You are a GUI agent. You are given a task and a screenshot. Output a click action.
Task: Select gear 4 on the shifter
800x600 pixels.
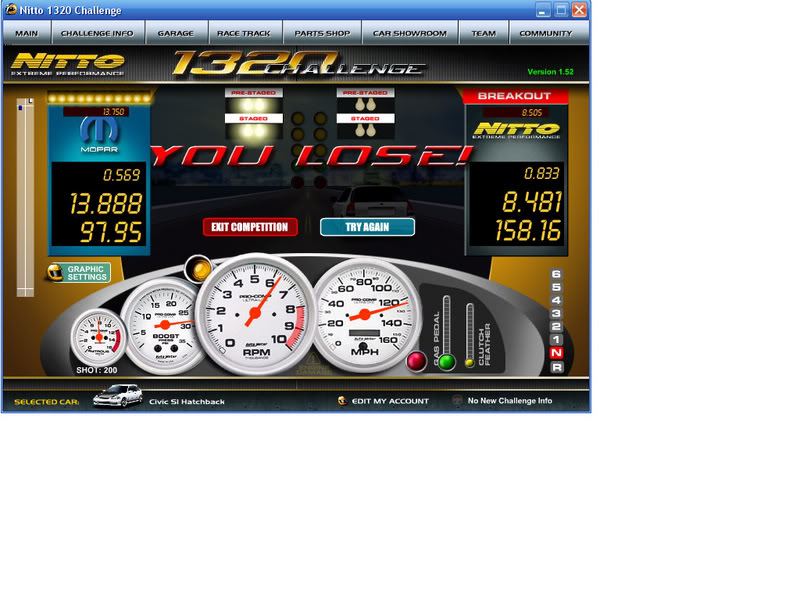(x=557, y=301)
